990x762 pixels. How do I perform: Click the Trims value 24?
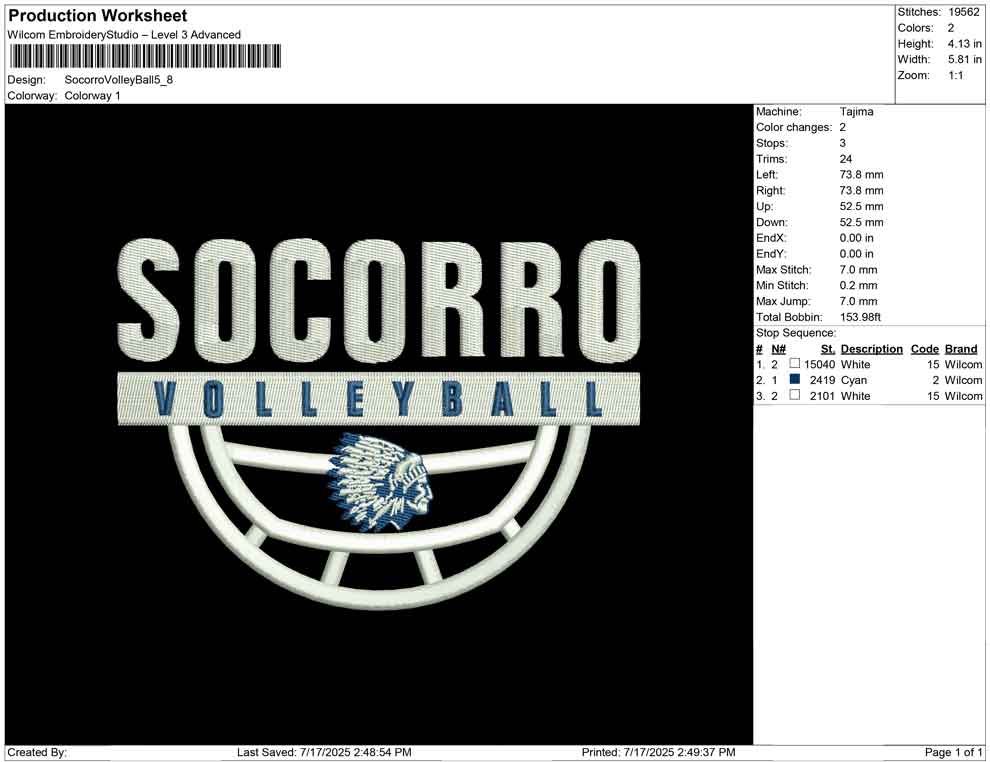pyautogui.click(x=845, y=159)
